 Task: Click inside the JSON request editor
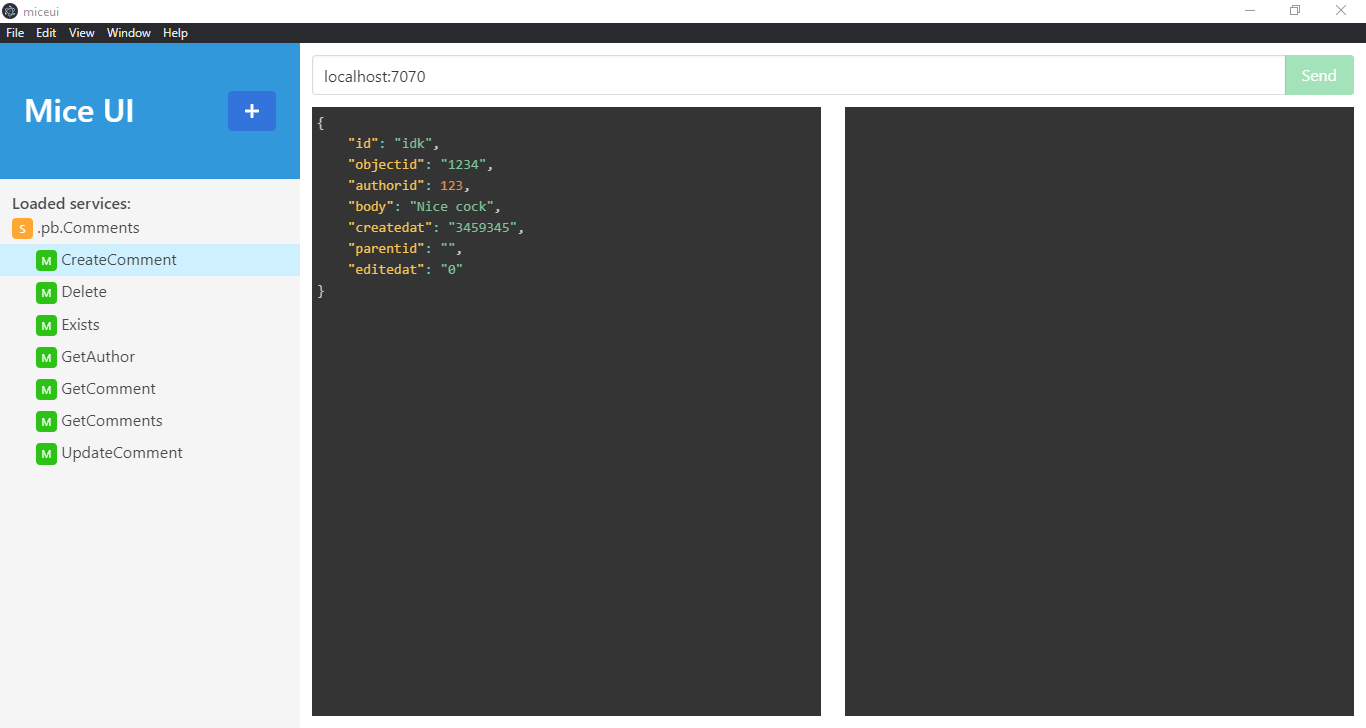tap(566, 450)
